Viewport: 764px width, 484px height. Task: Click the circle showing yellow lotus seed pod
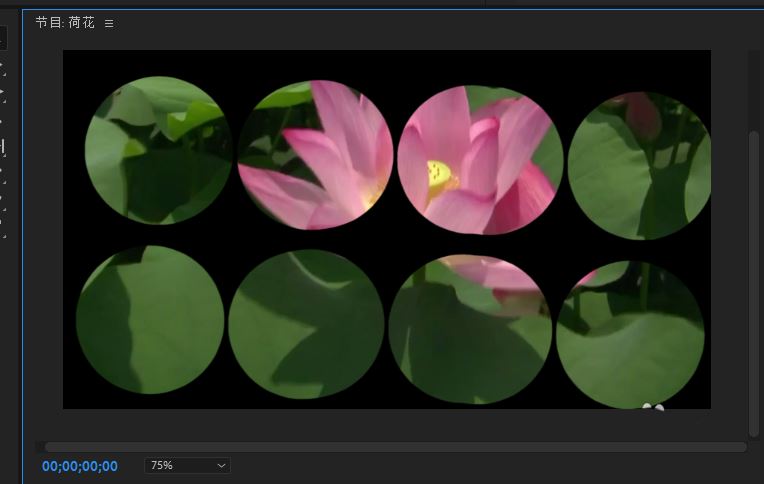coord(480,160)
